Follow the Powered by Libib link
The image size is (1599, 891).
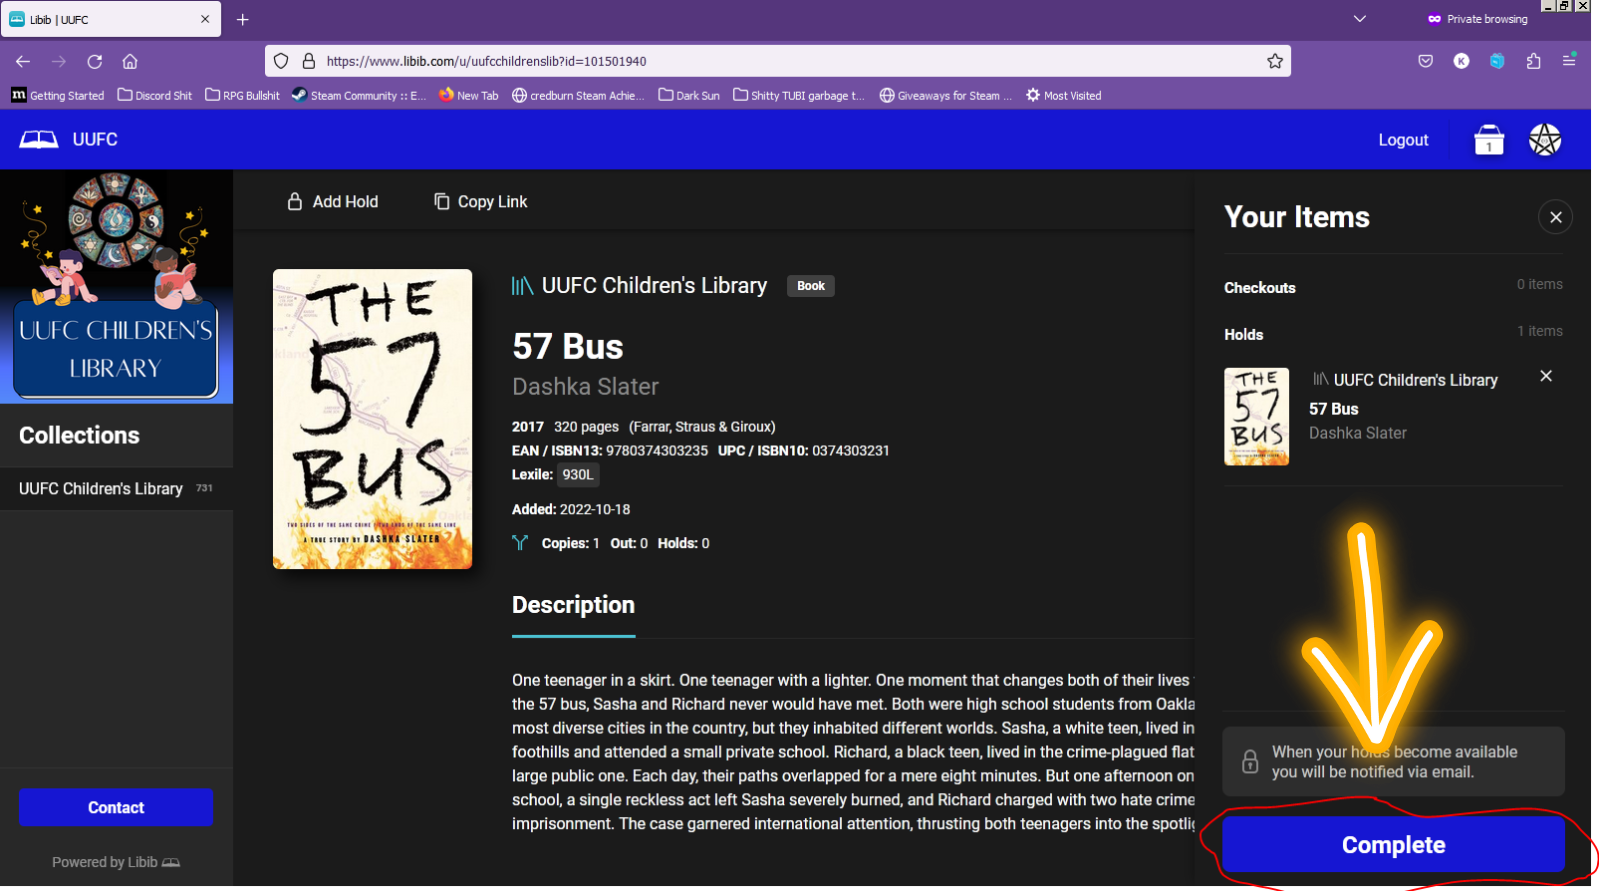(116, 862)
